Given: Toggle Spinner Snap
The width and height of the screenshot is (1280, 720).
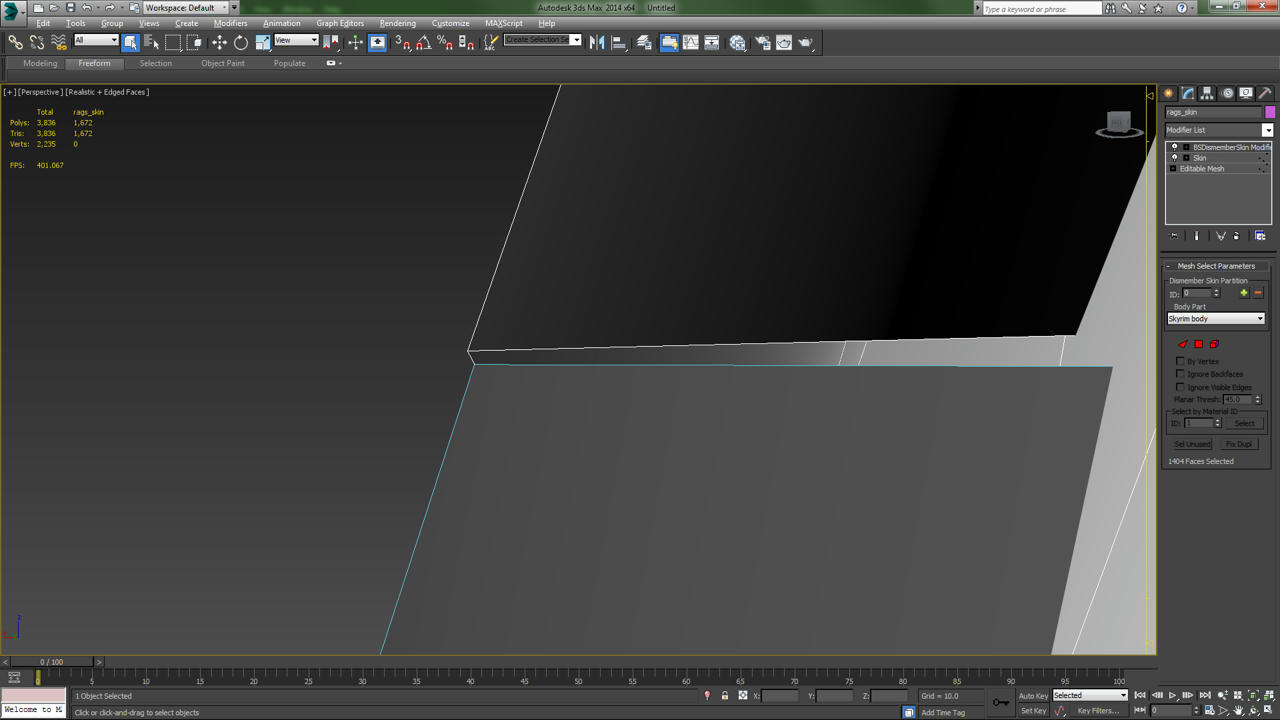Looking at the screenshot, I should [x=466, y=42].
